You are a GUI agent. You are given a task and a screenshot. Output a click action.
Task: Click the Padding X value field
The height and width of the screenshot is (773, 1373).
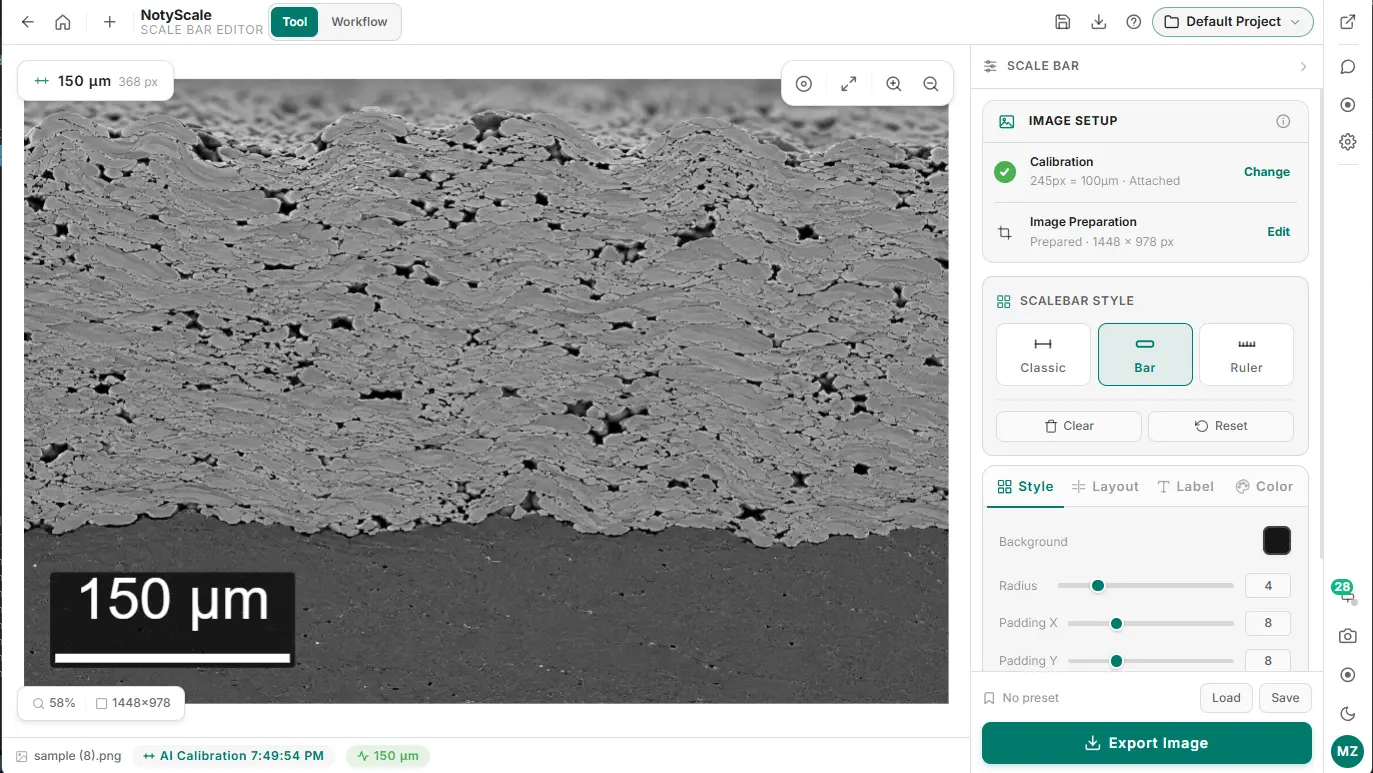tap(1268, 623)
